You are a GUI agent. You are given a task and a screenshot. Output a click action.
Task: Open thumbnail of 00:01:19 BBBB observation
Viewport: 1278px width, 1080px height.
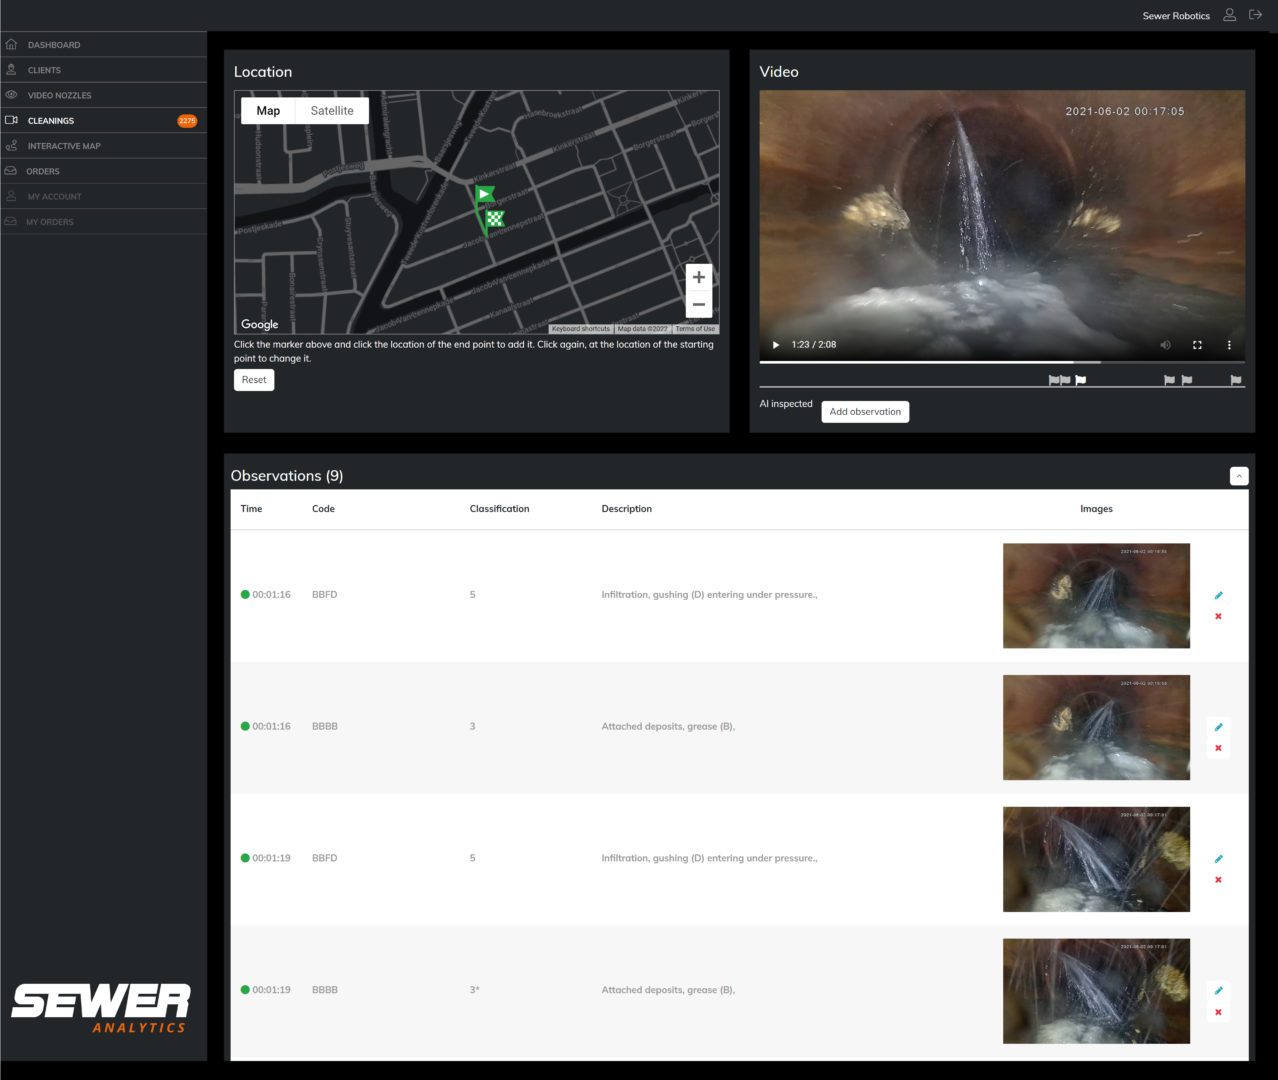[x=1096, y=991]
